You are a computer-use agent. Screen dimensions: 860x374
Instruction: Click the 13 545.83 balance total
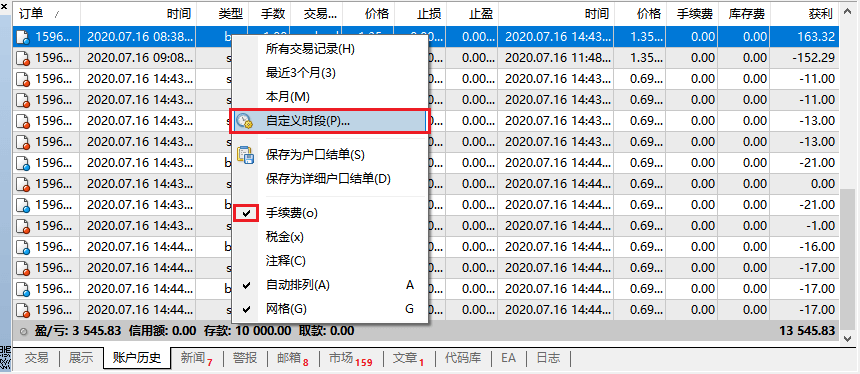click(807, 331)
